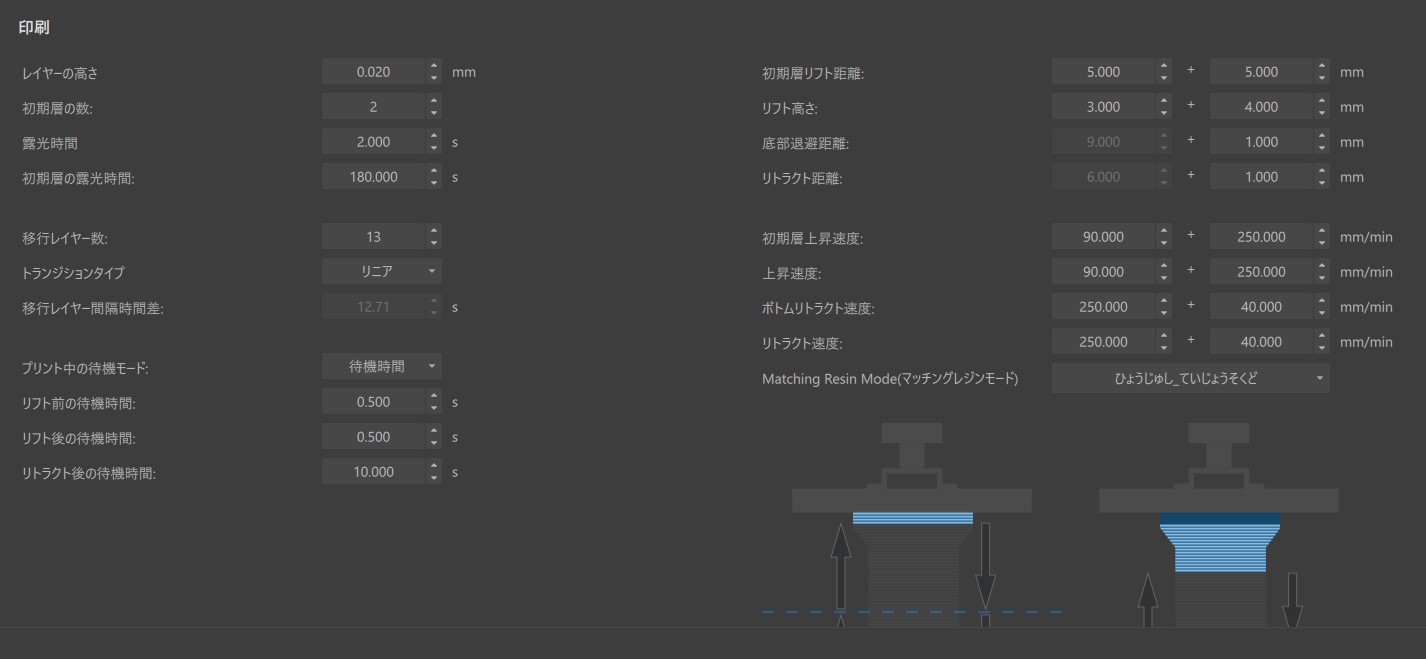Click the up arrow of リフト高さ first value

[1164, 101]
